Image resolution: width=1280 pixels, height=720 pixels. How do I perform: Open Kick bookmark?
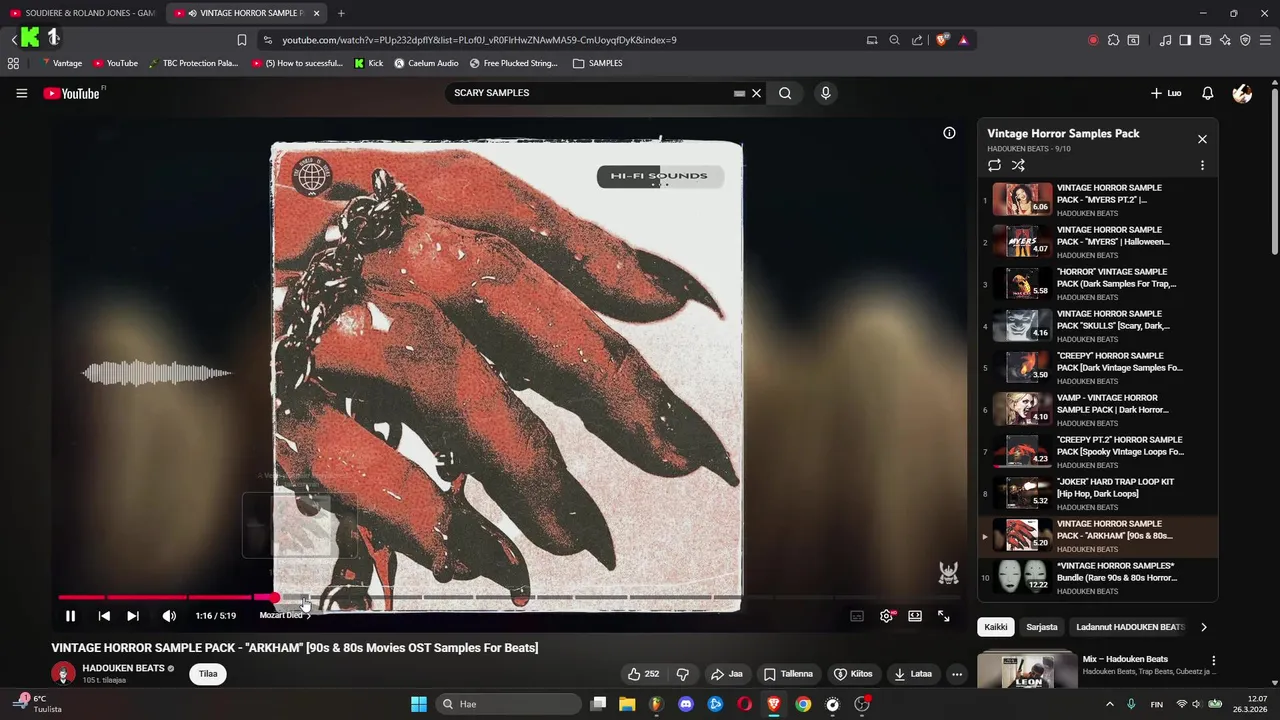pyautogui.click(x=369, y=63)
